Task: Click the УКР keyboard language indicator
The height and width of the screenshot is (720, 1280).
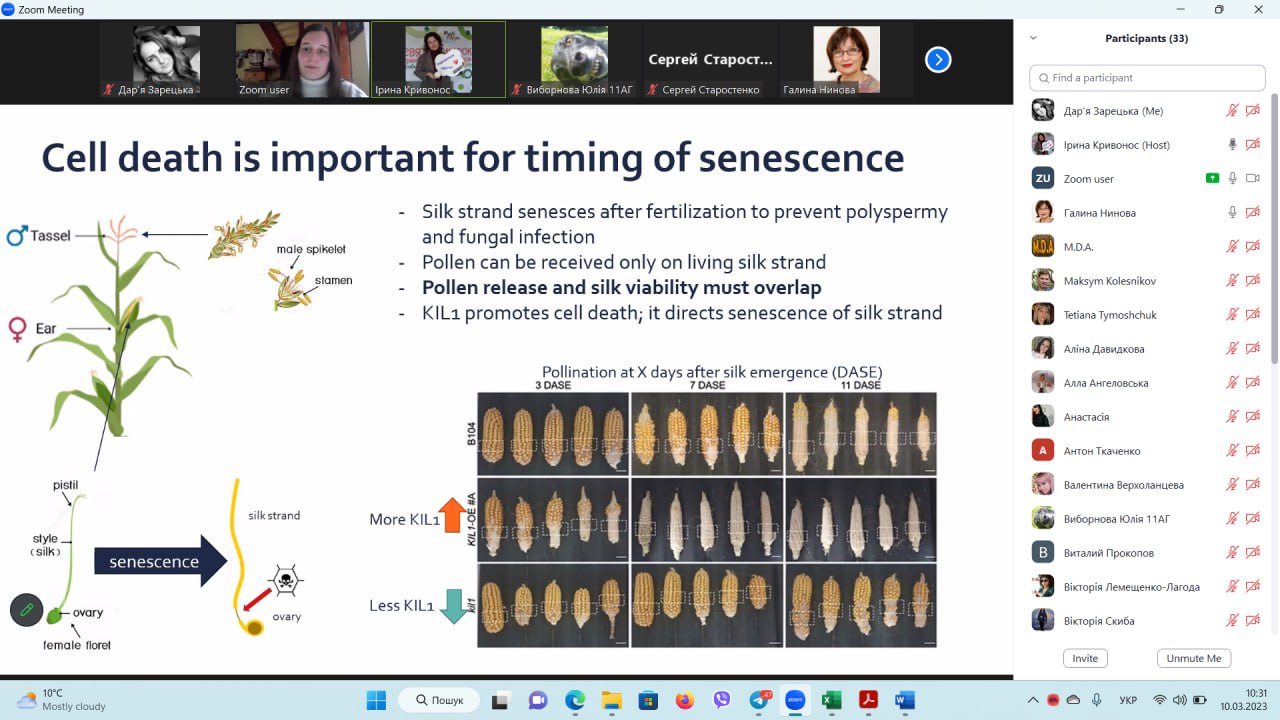Action: coord(1128,700)
